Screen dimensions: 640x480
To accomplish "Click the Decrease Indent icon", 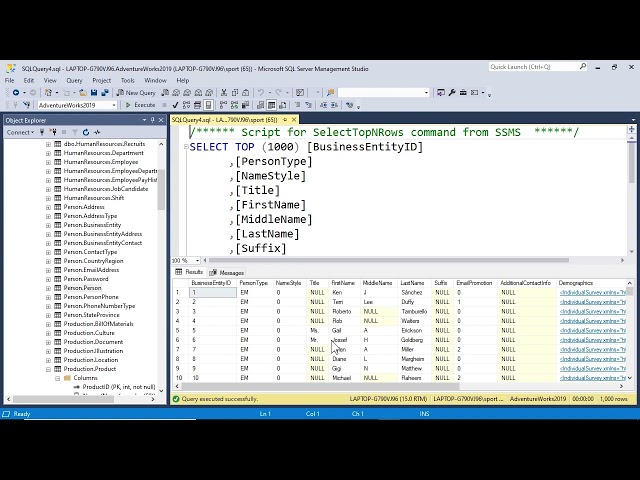I will pos(323,105).
